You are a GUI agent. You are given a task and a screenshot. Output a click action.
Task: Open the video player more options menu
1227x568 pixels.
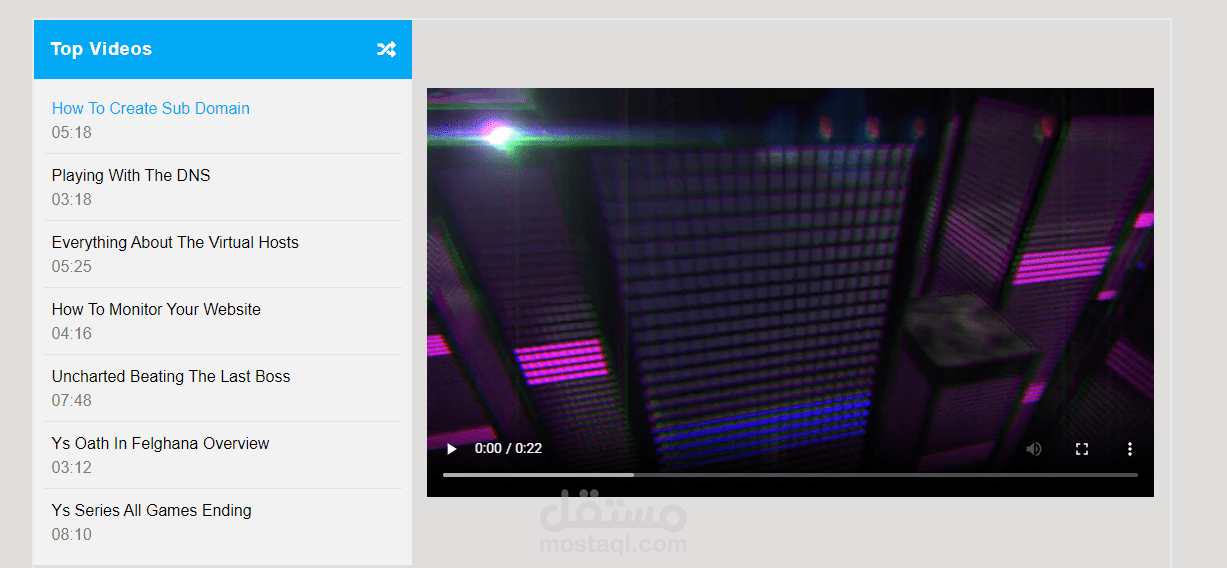tap(1130, 449)
